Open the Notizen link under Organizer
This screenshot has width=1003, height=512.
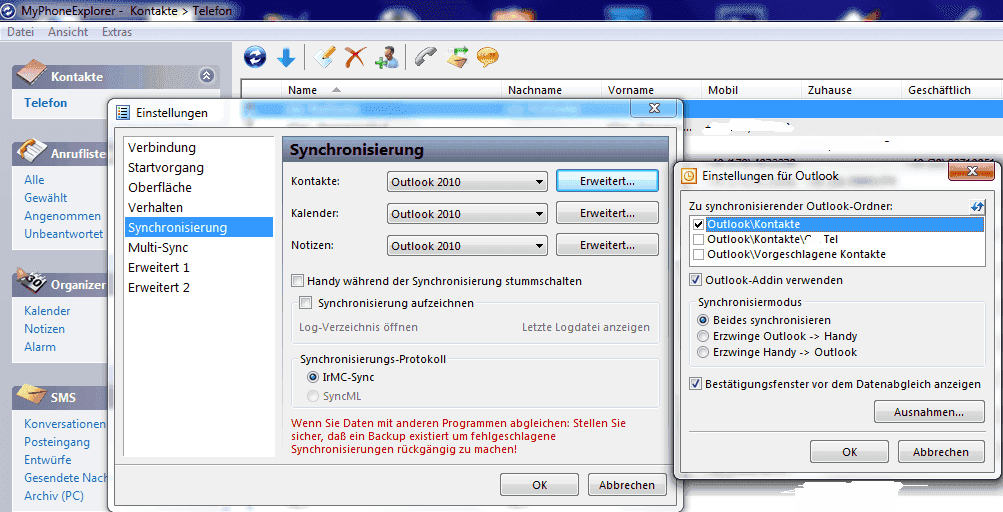point(44,328)
